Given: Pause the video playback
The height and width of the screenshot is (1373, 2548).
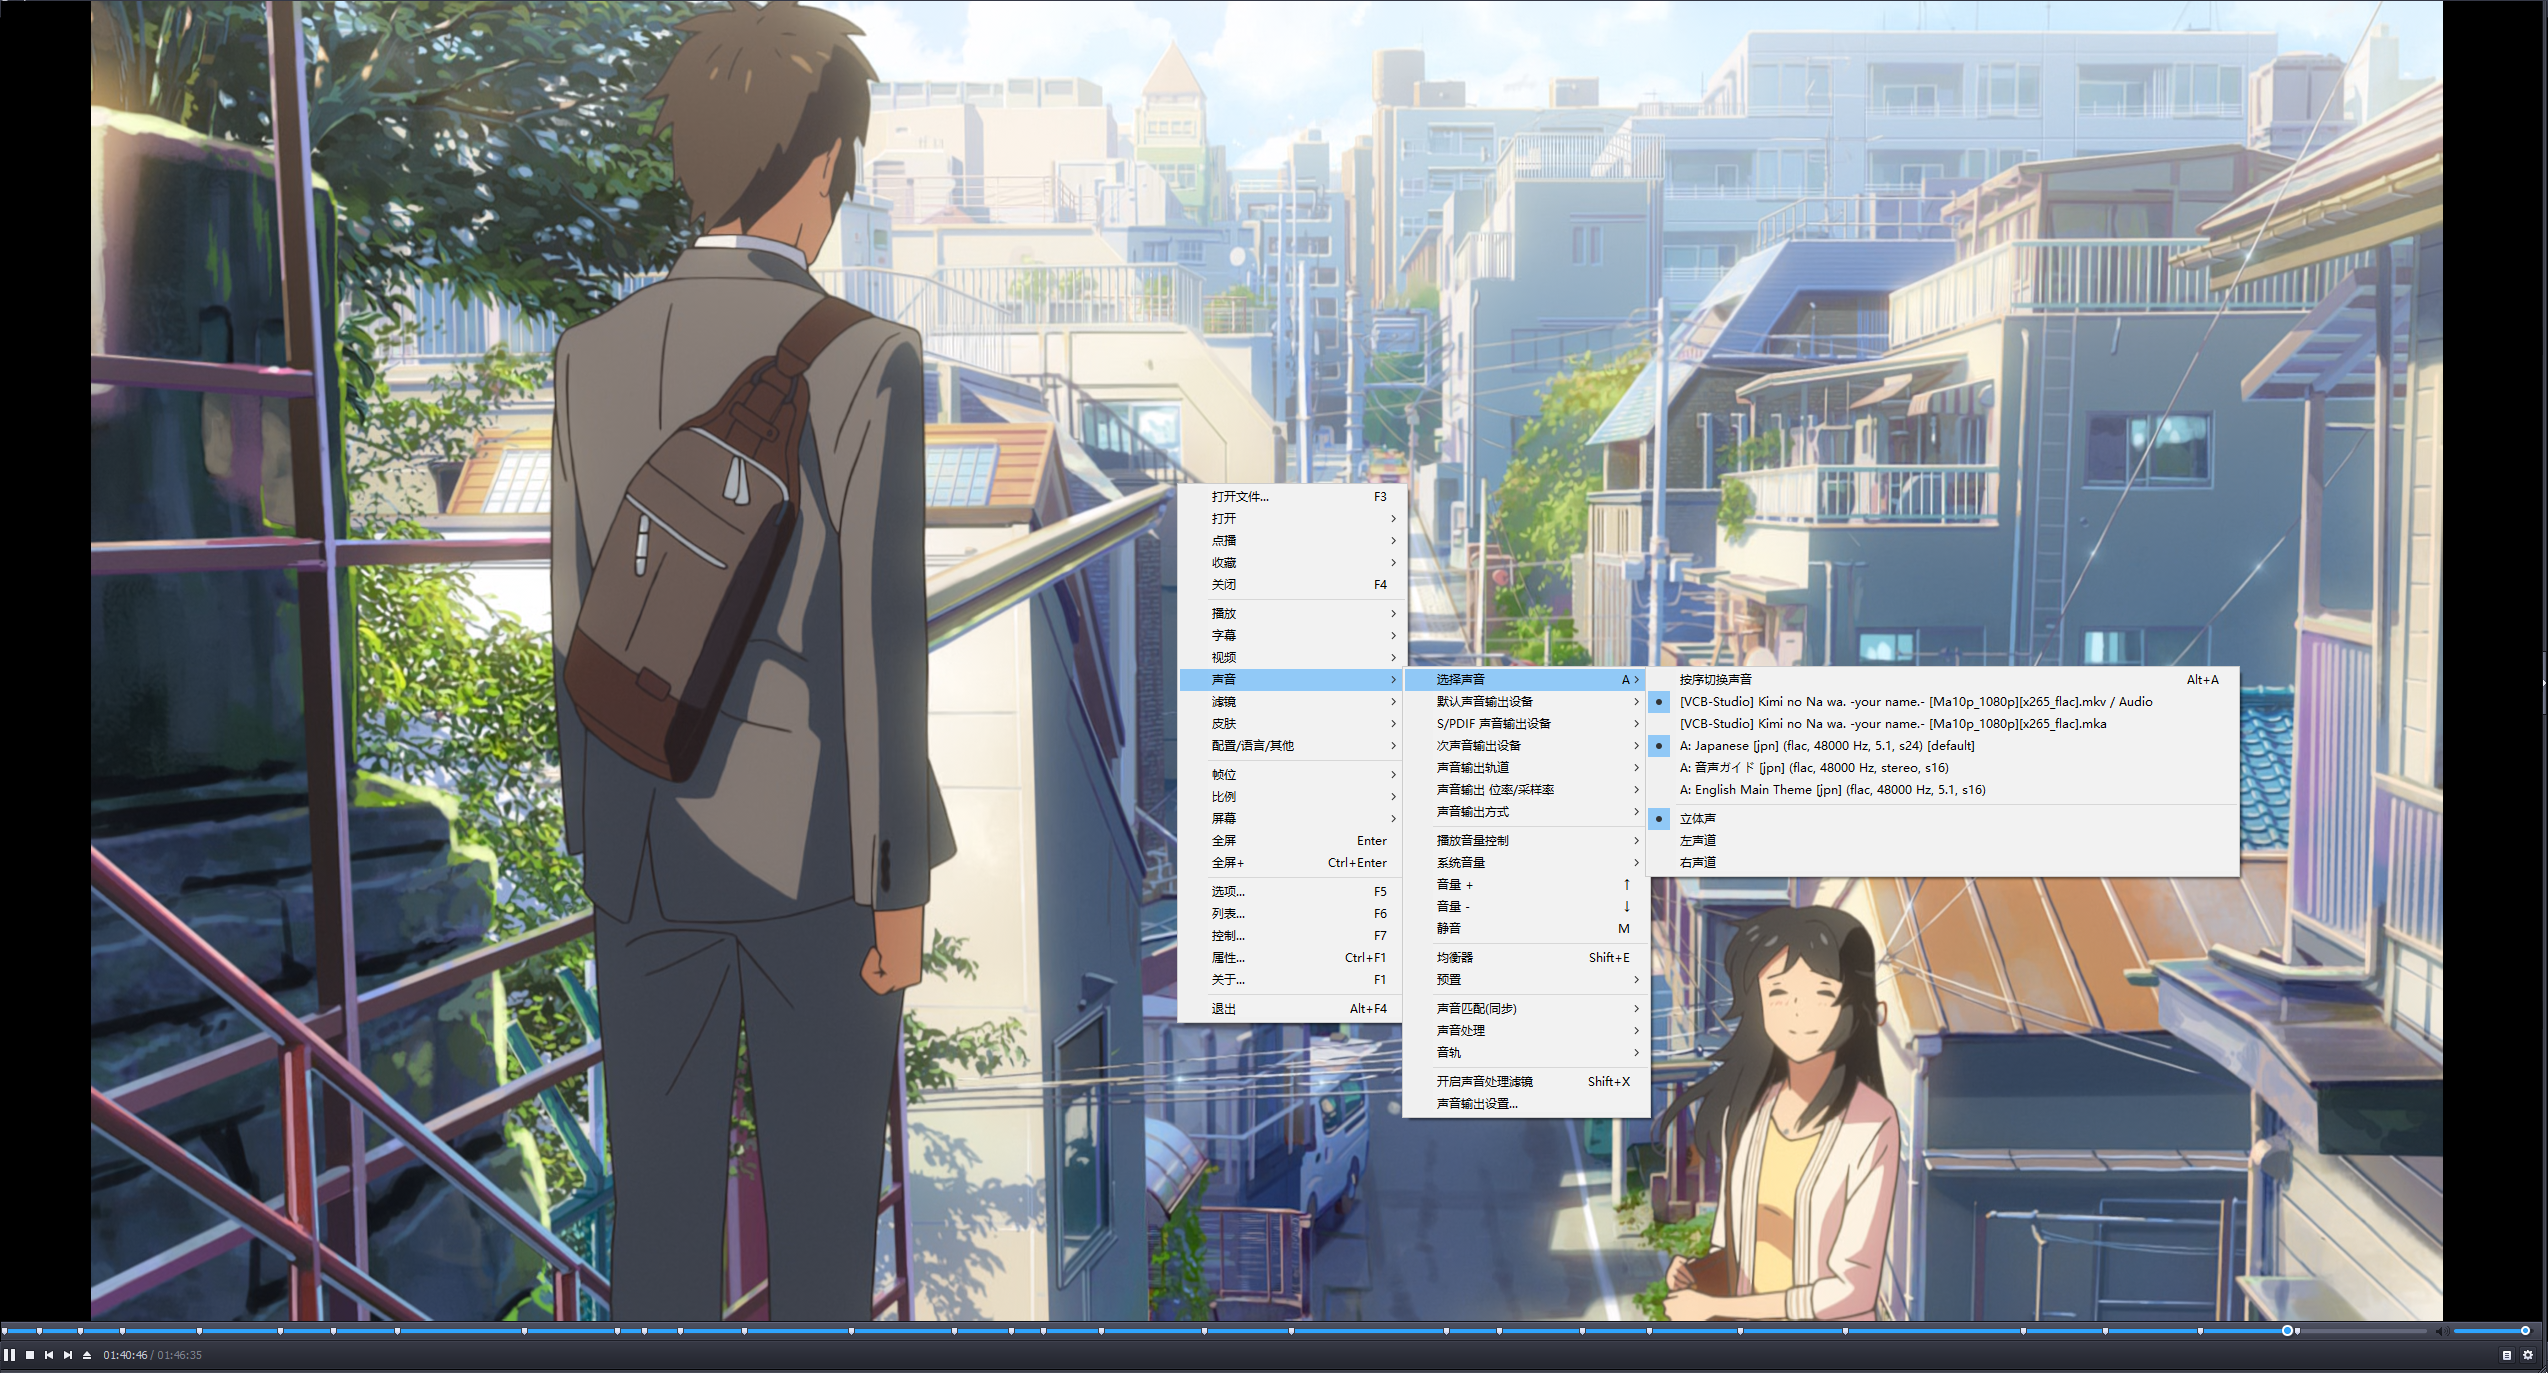Looking at the screenshot, I should (x=9, y=1355).
